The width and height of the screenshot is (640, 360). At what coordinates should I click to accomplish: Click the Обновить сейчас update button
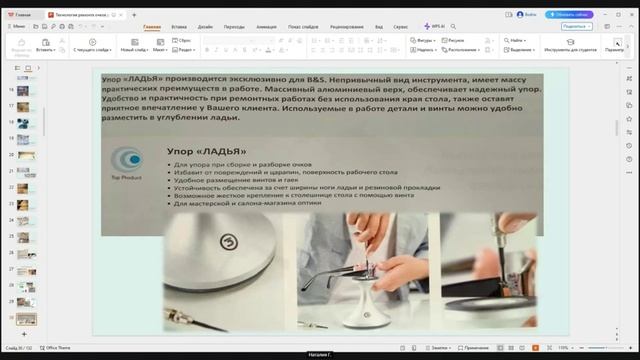(x=569, y=15)
